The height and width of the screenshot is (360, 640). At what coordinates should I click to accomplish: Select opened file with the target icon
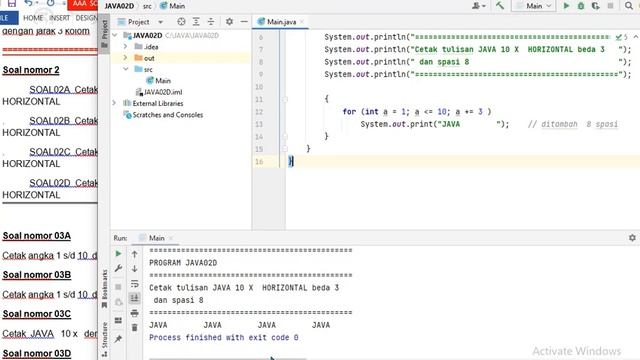[x=181, y=22]
